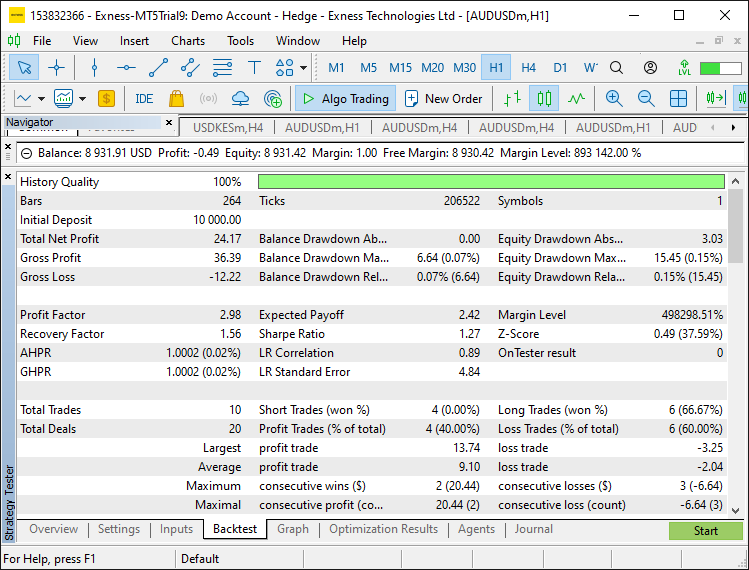Open the cloud VPS hosting icon
Viewport: 749px width, 570px height.
click(240, 99)
